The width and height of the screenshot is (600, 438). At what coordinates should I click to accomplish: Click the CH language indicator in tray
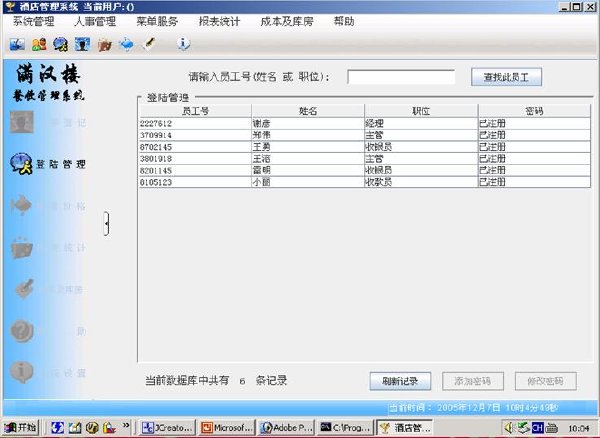537,427
